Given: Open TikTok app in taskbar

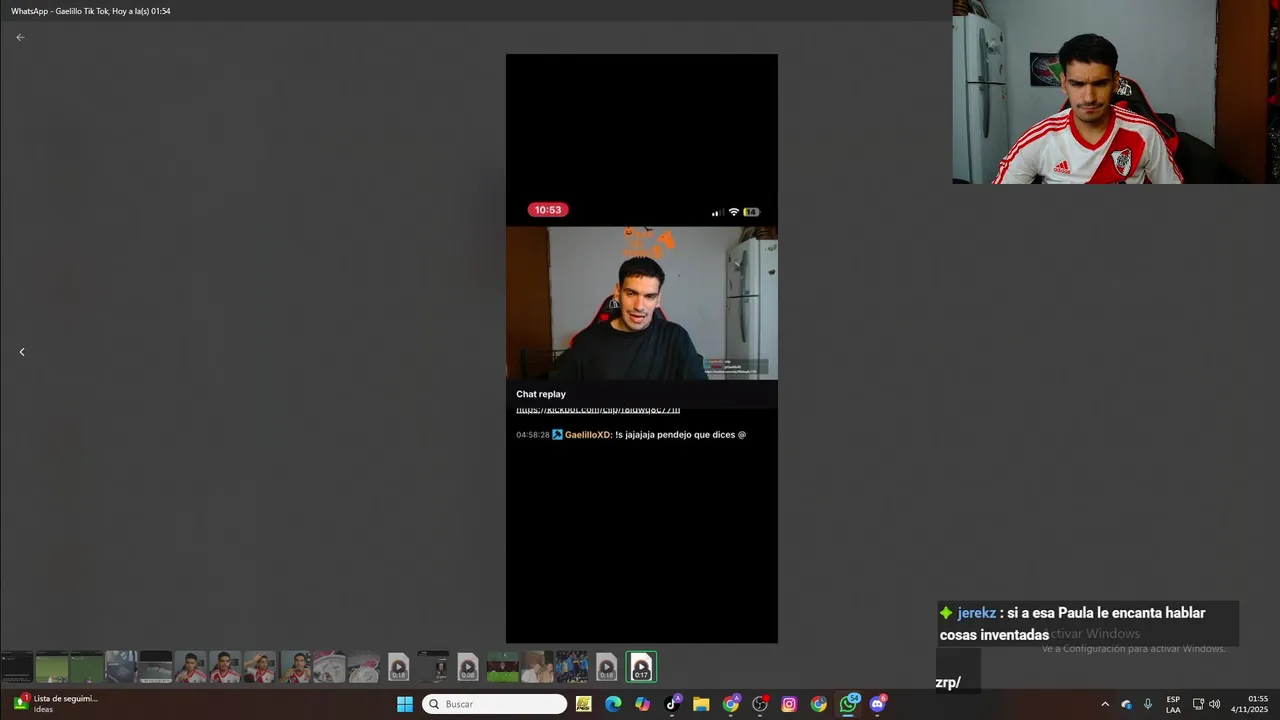Looking at the screenshot, I should 672,704.
